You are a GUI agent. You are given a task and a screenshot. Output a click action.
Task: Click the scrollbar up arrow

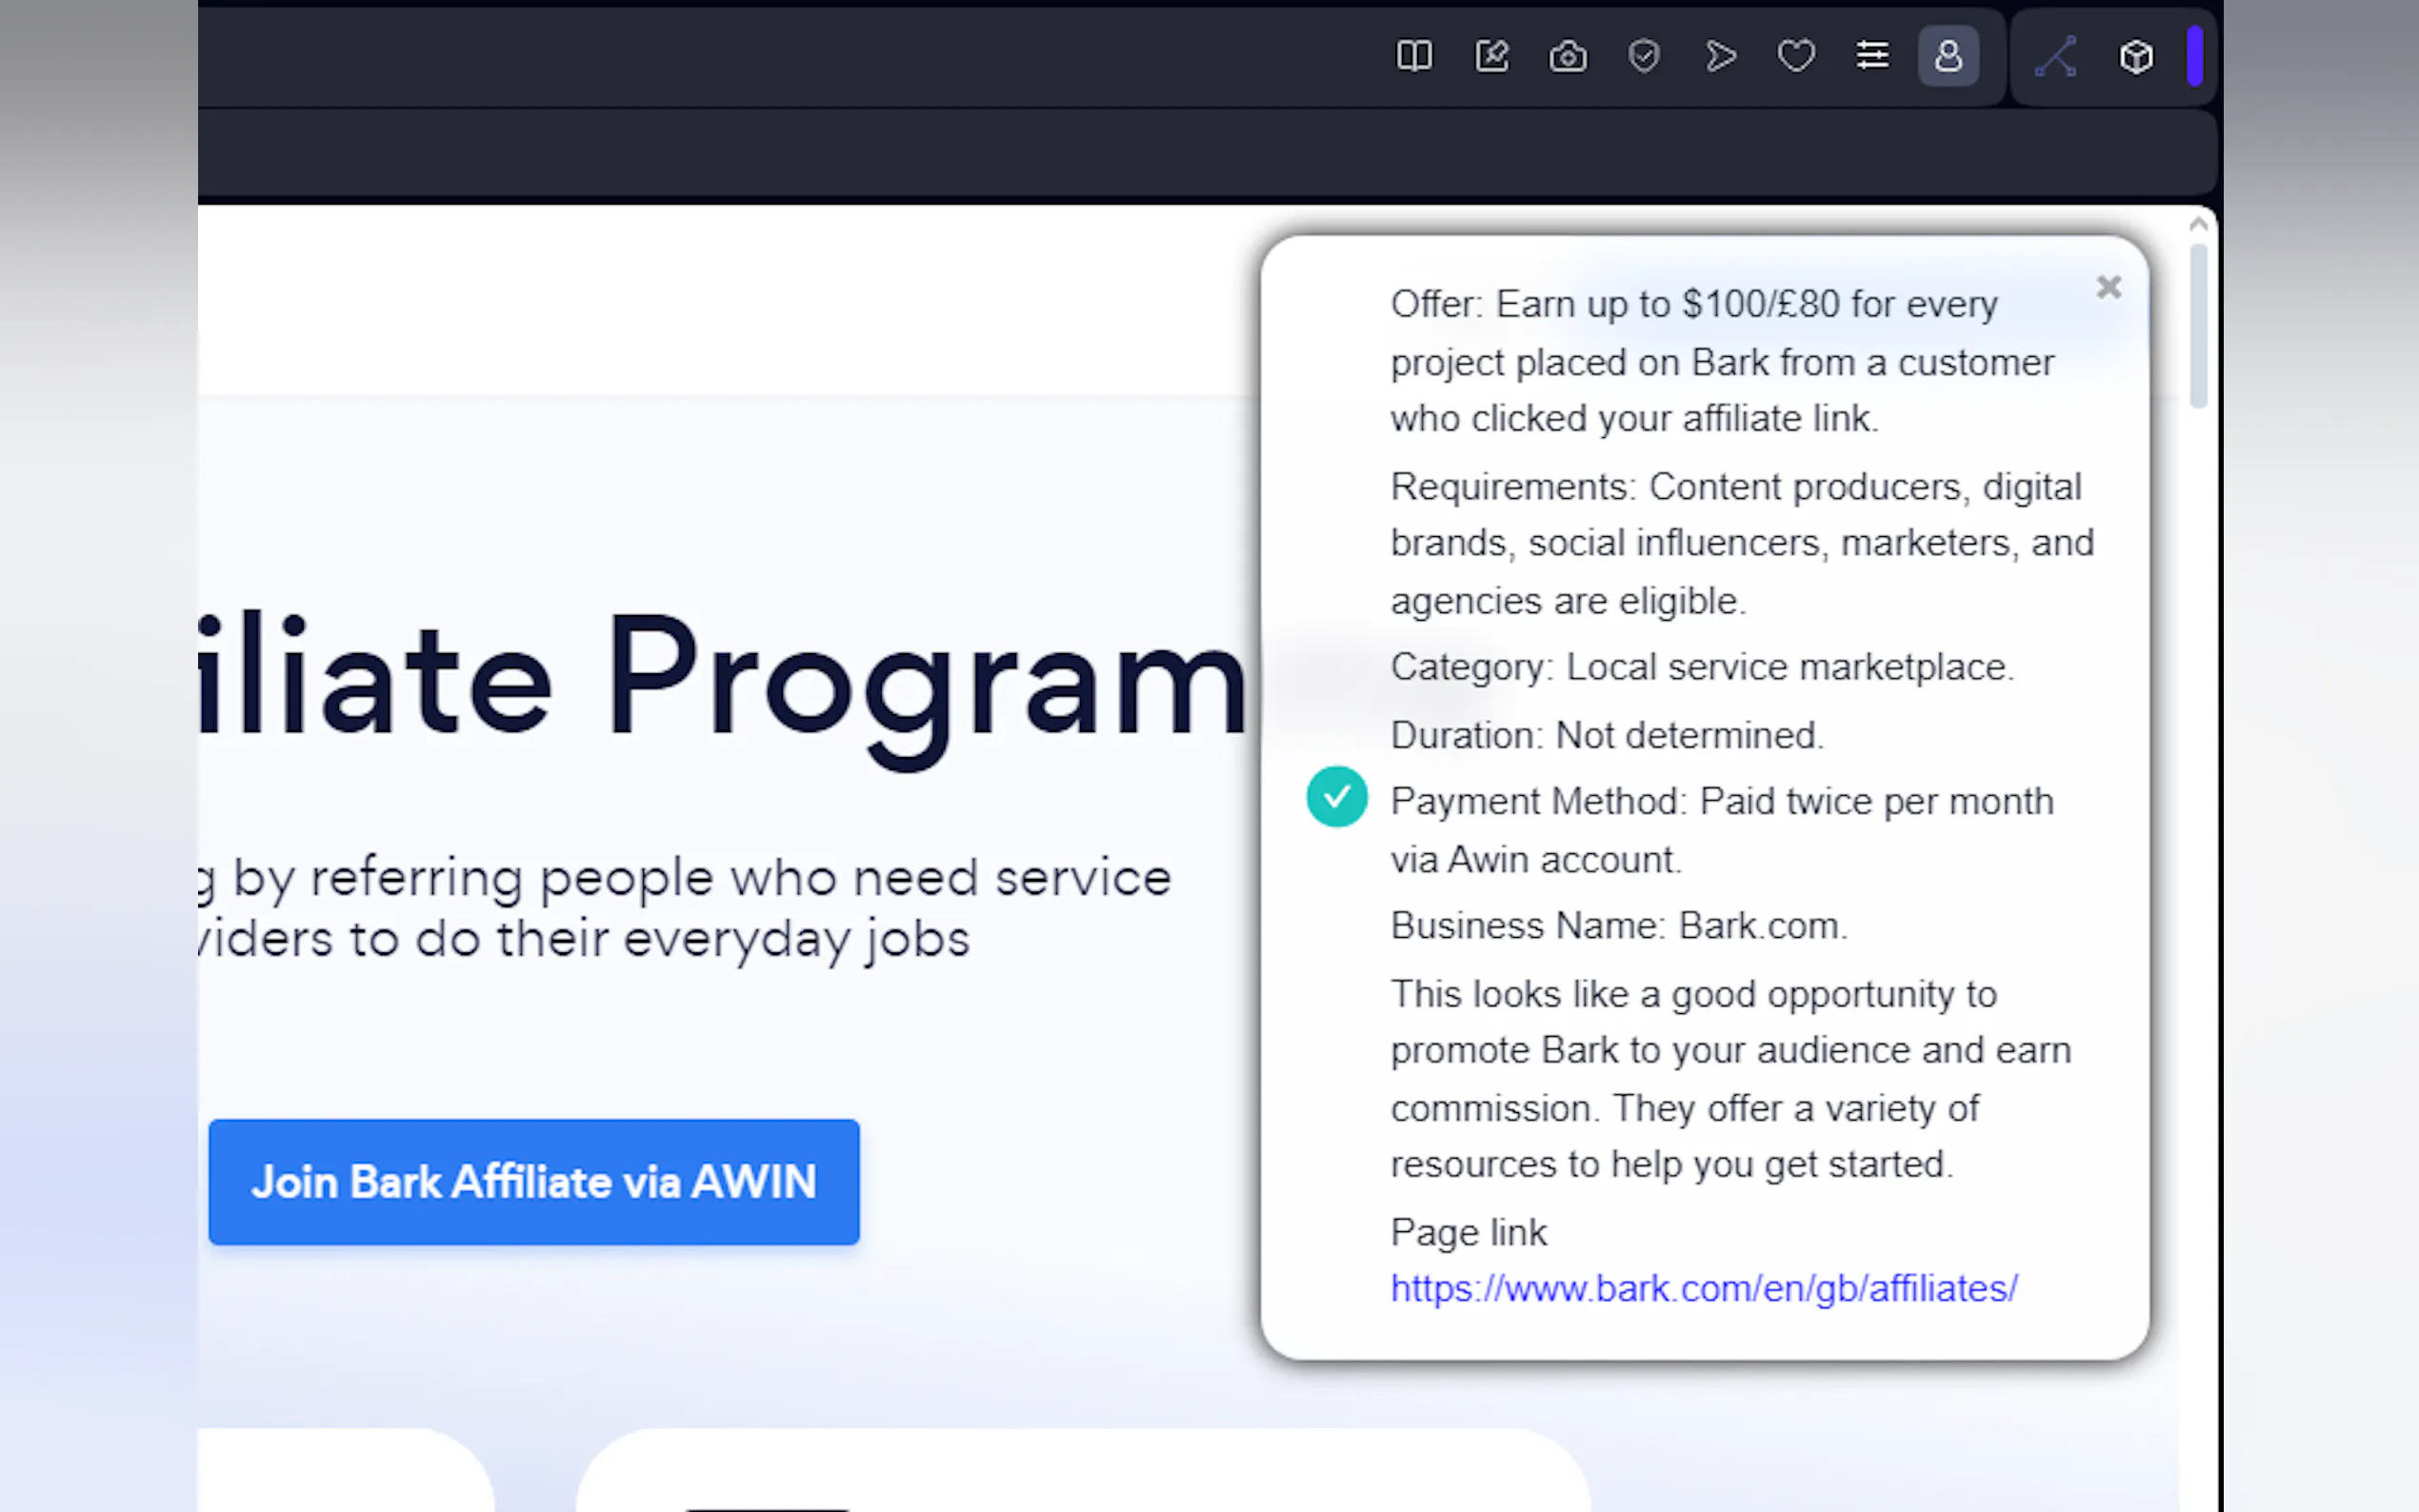(2198, 225)
